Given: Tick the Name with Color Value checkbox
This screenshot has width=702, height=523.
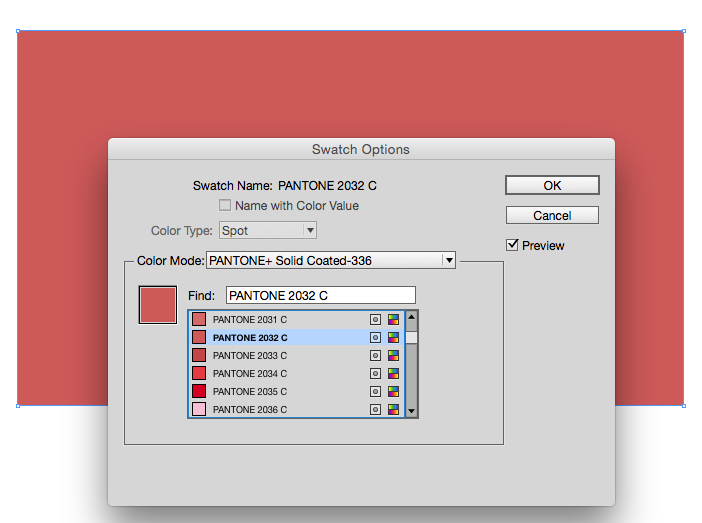Looking at the screenshot, I should coord(225,206).
